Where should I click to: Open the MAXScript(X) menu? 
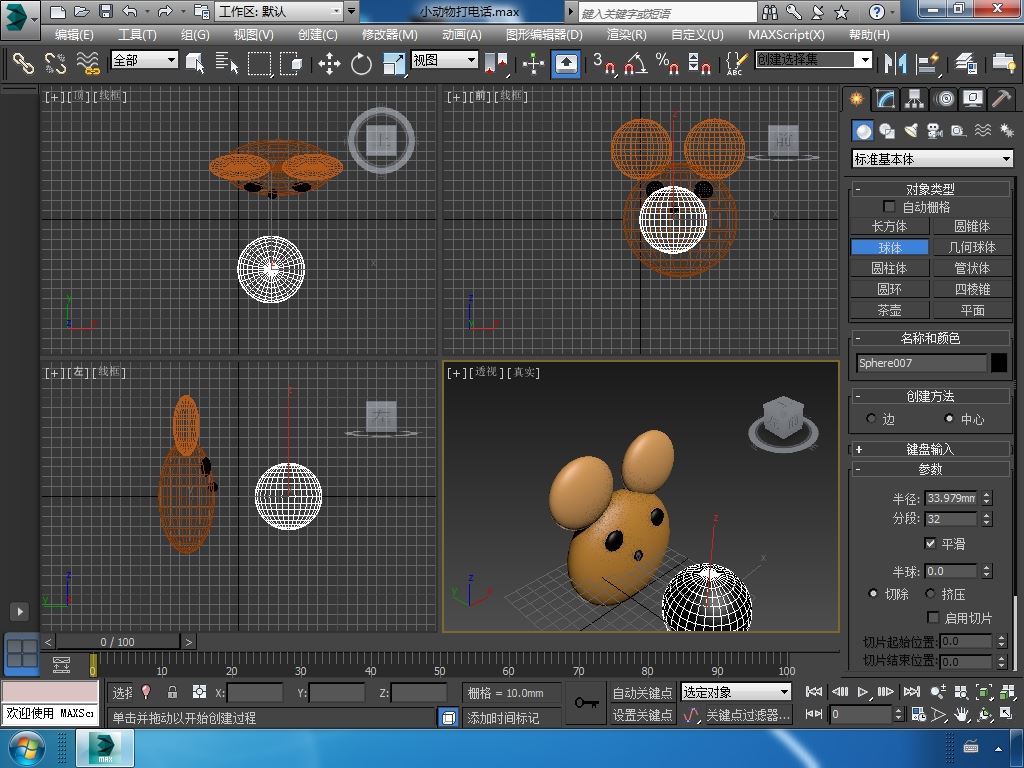pyautogui.click(x=786, y=35)
